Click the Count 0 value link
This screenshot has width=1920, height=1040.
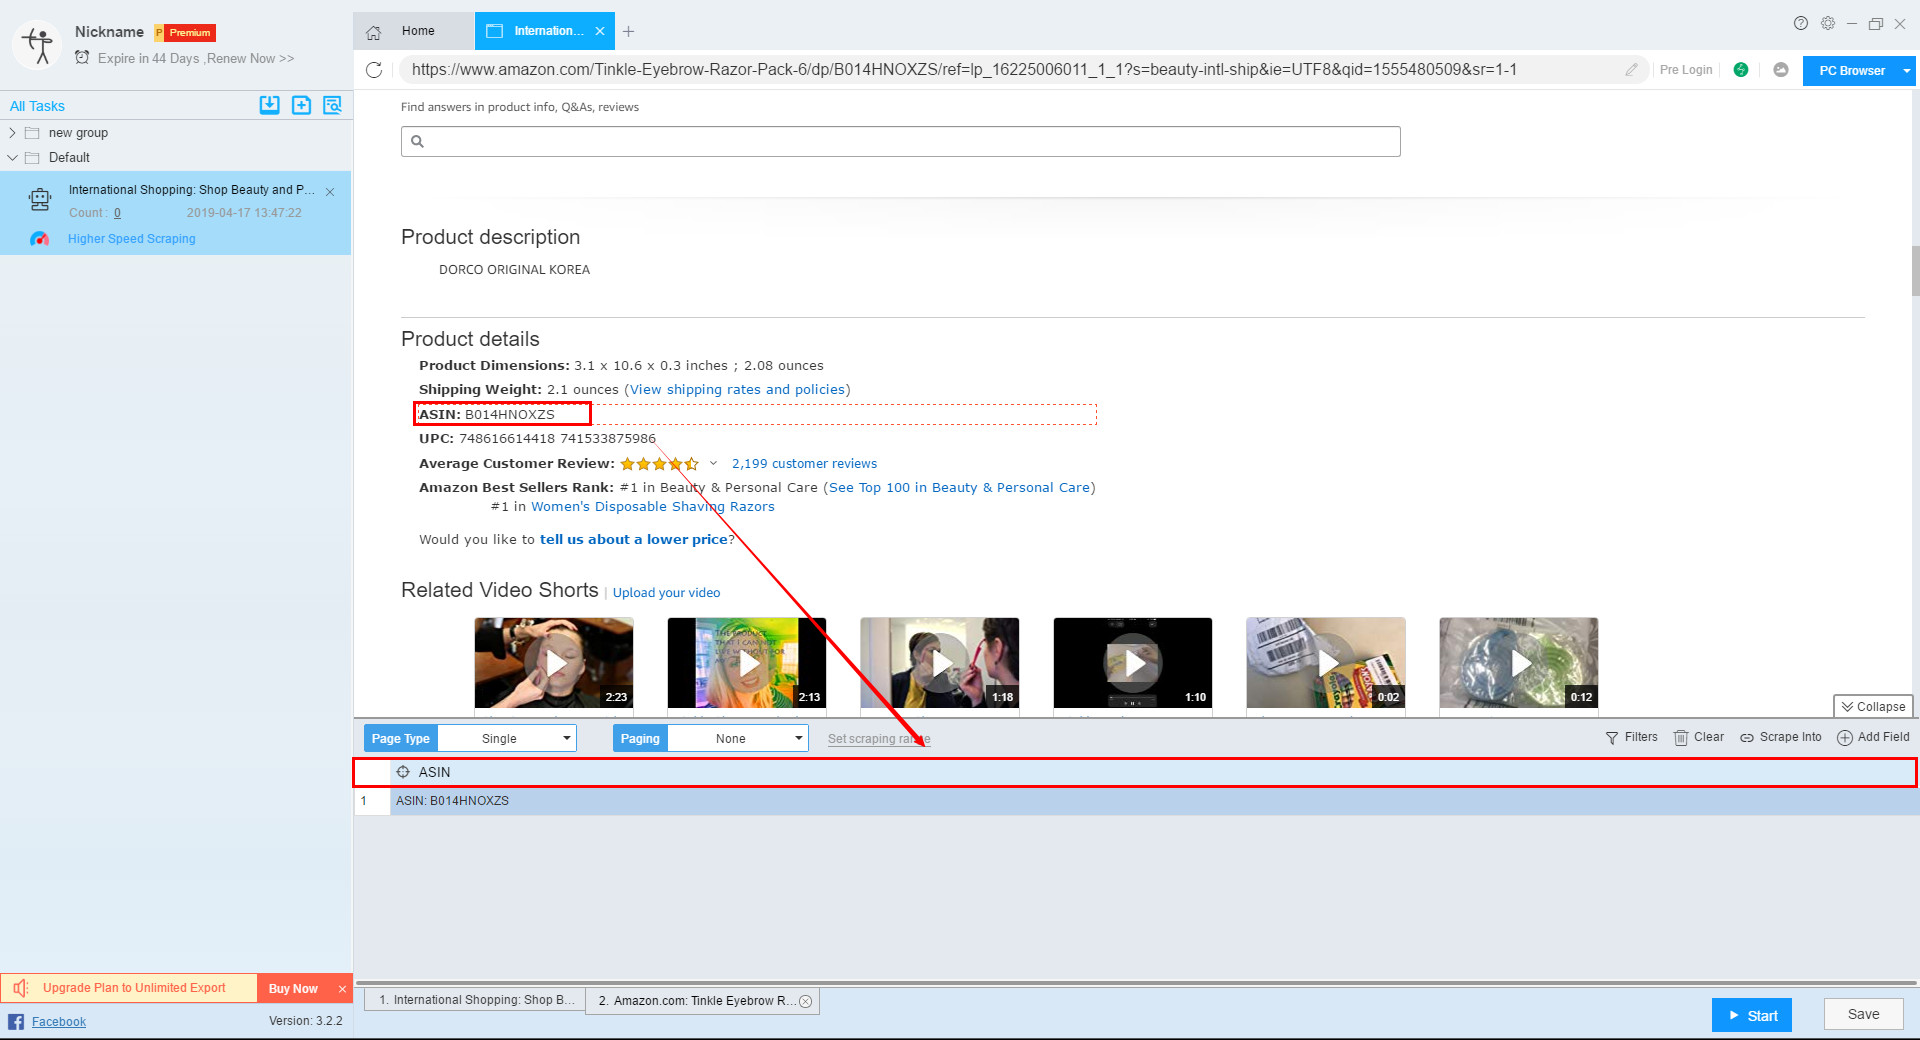[117, 213]
